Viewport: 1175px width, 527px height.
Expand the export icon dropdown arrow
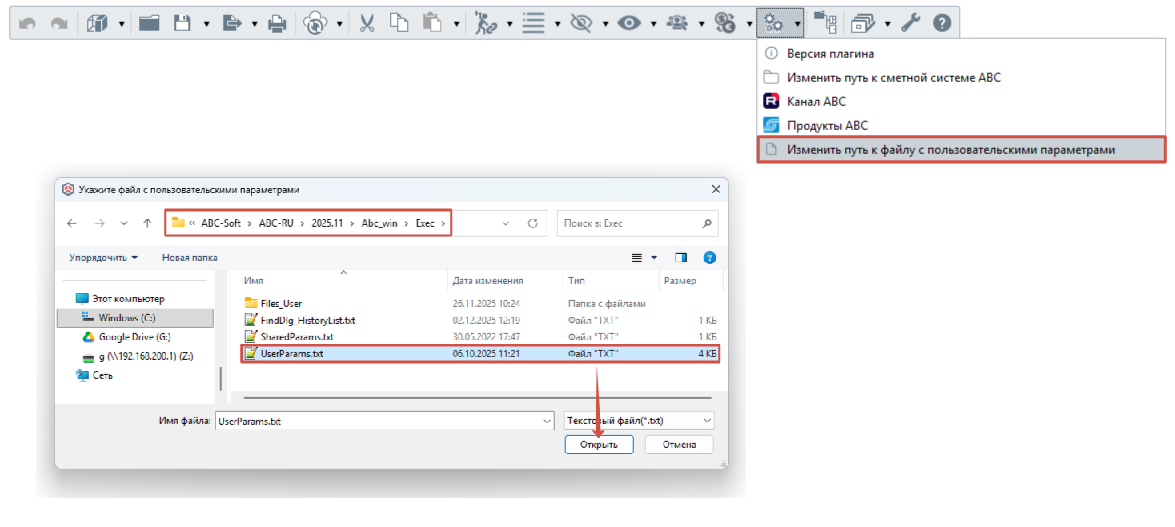pos(255,25)
